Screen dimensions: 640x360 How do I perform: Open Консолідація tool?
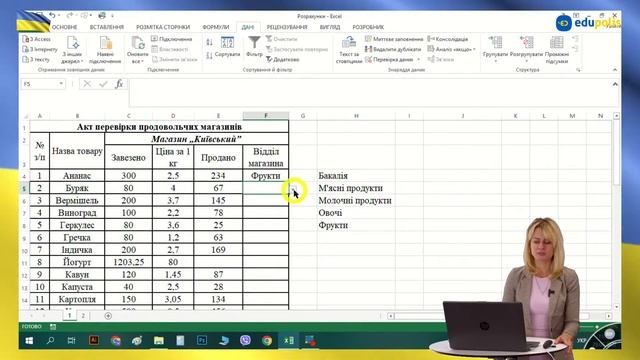(448, 39)
